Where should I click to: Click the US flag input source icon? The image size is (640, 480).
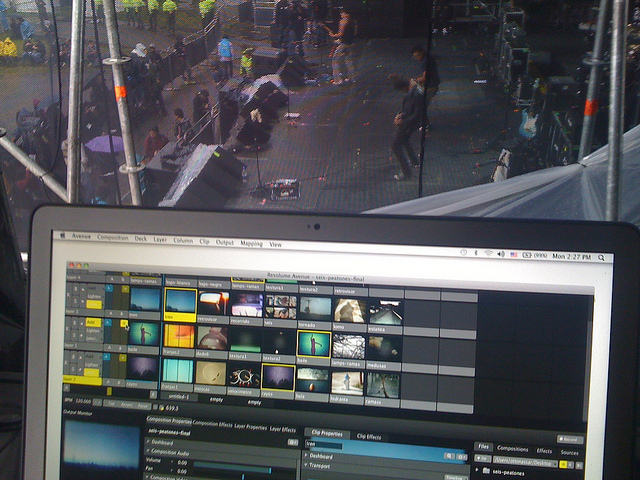coord(513,254)
